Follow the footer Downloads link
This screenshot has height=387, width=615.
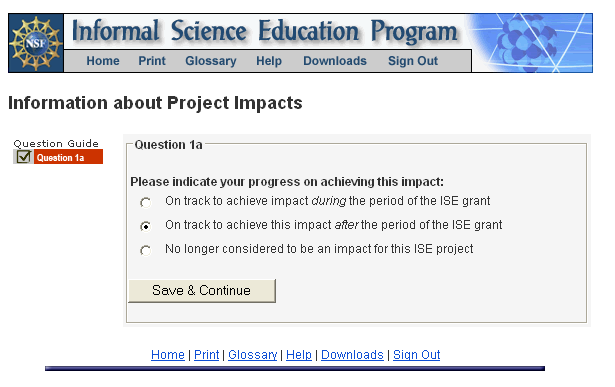point(352,354)
